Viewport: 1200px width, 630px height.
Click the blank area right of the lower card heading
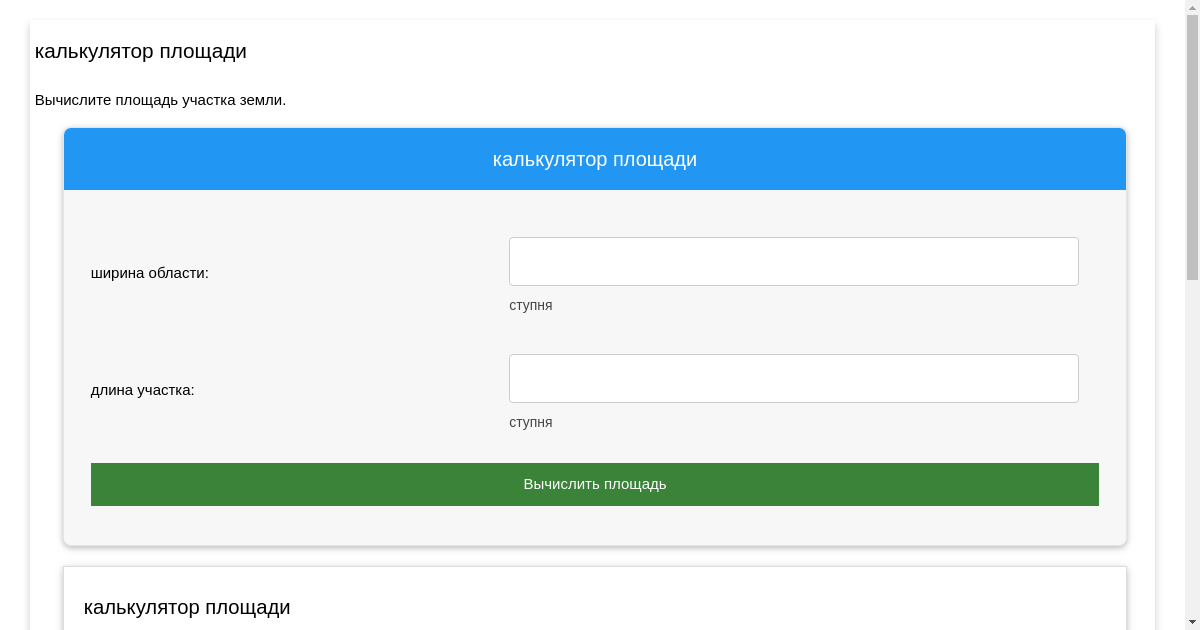tap(700, 607)
